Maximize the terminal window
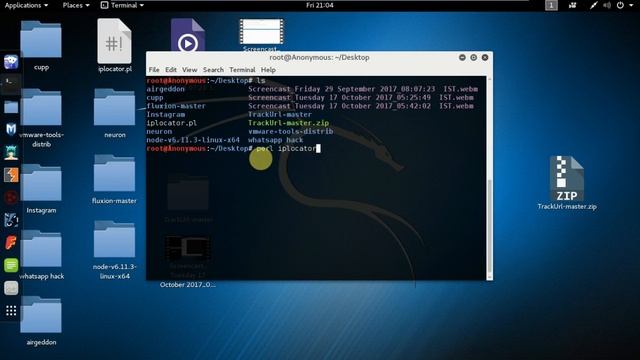 pos(473,58)
